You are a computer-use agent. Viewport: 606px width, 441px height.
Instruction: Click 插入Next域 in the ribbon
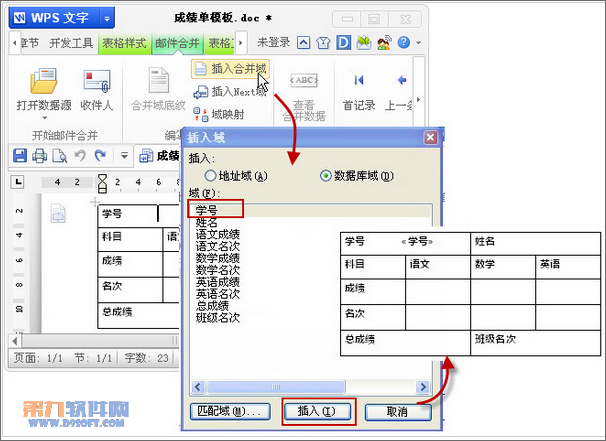coord(233,92)
